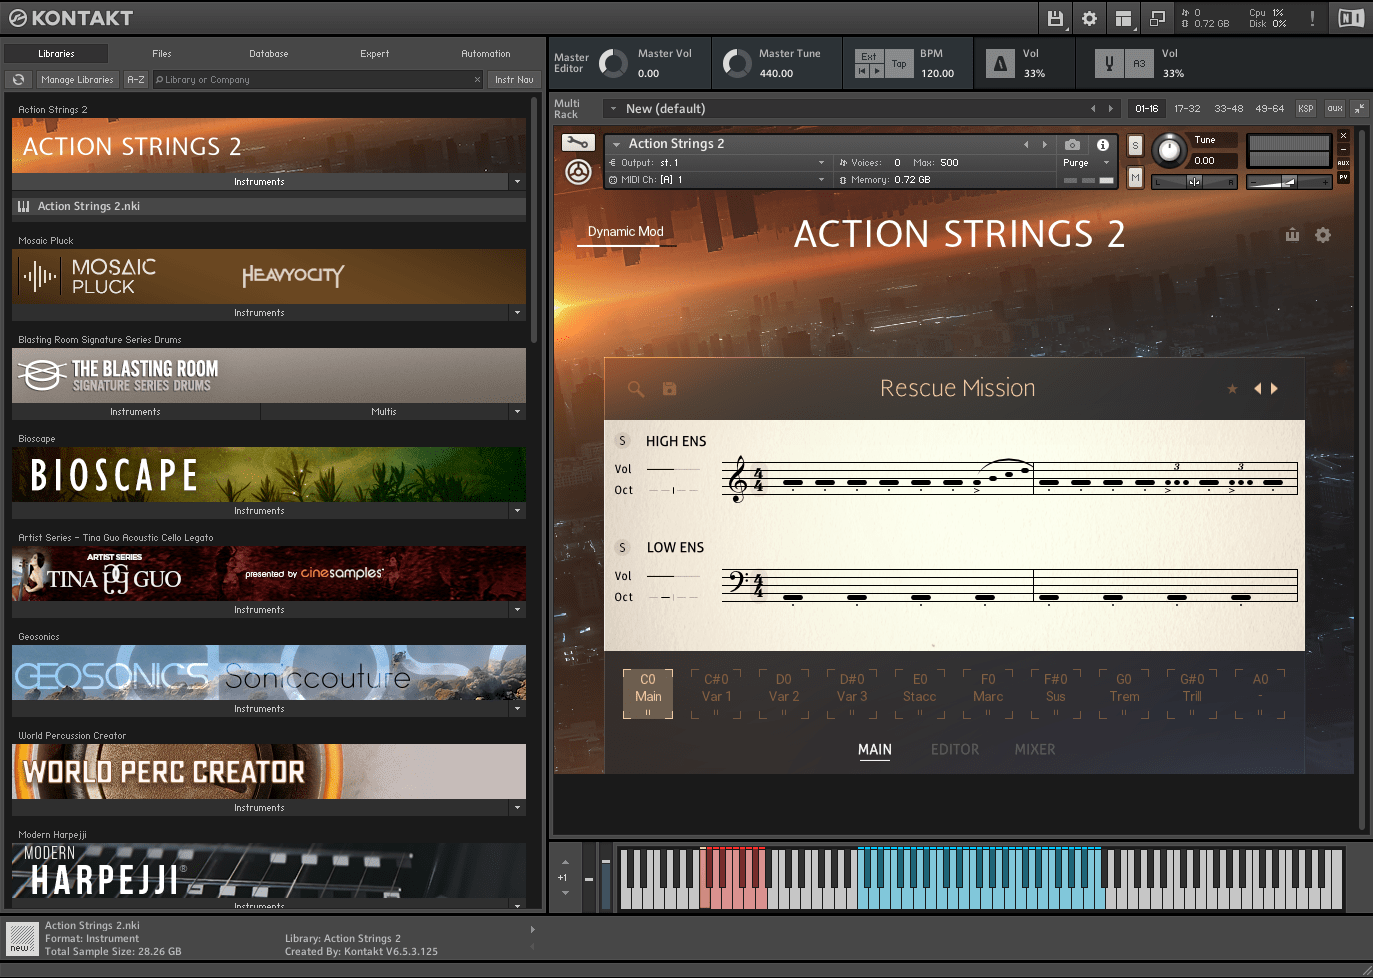Open the MIXER tab
The height and width of the screenshot is (978, 1373).
[x=1035, y=750]
